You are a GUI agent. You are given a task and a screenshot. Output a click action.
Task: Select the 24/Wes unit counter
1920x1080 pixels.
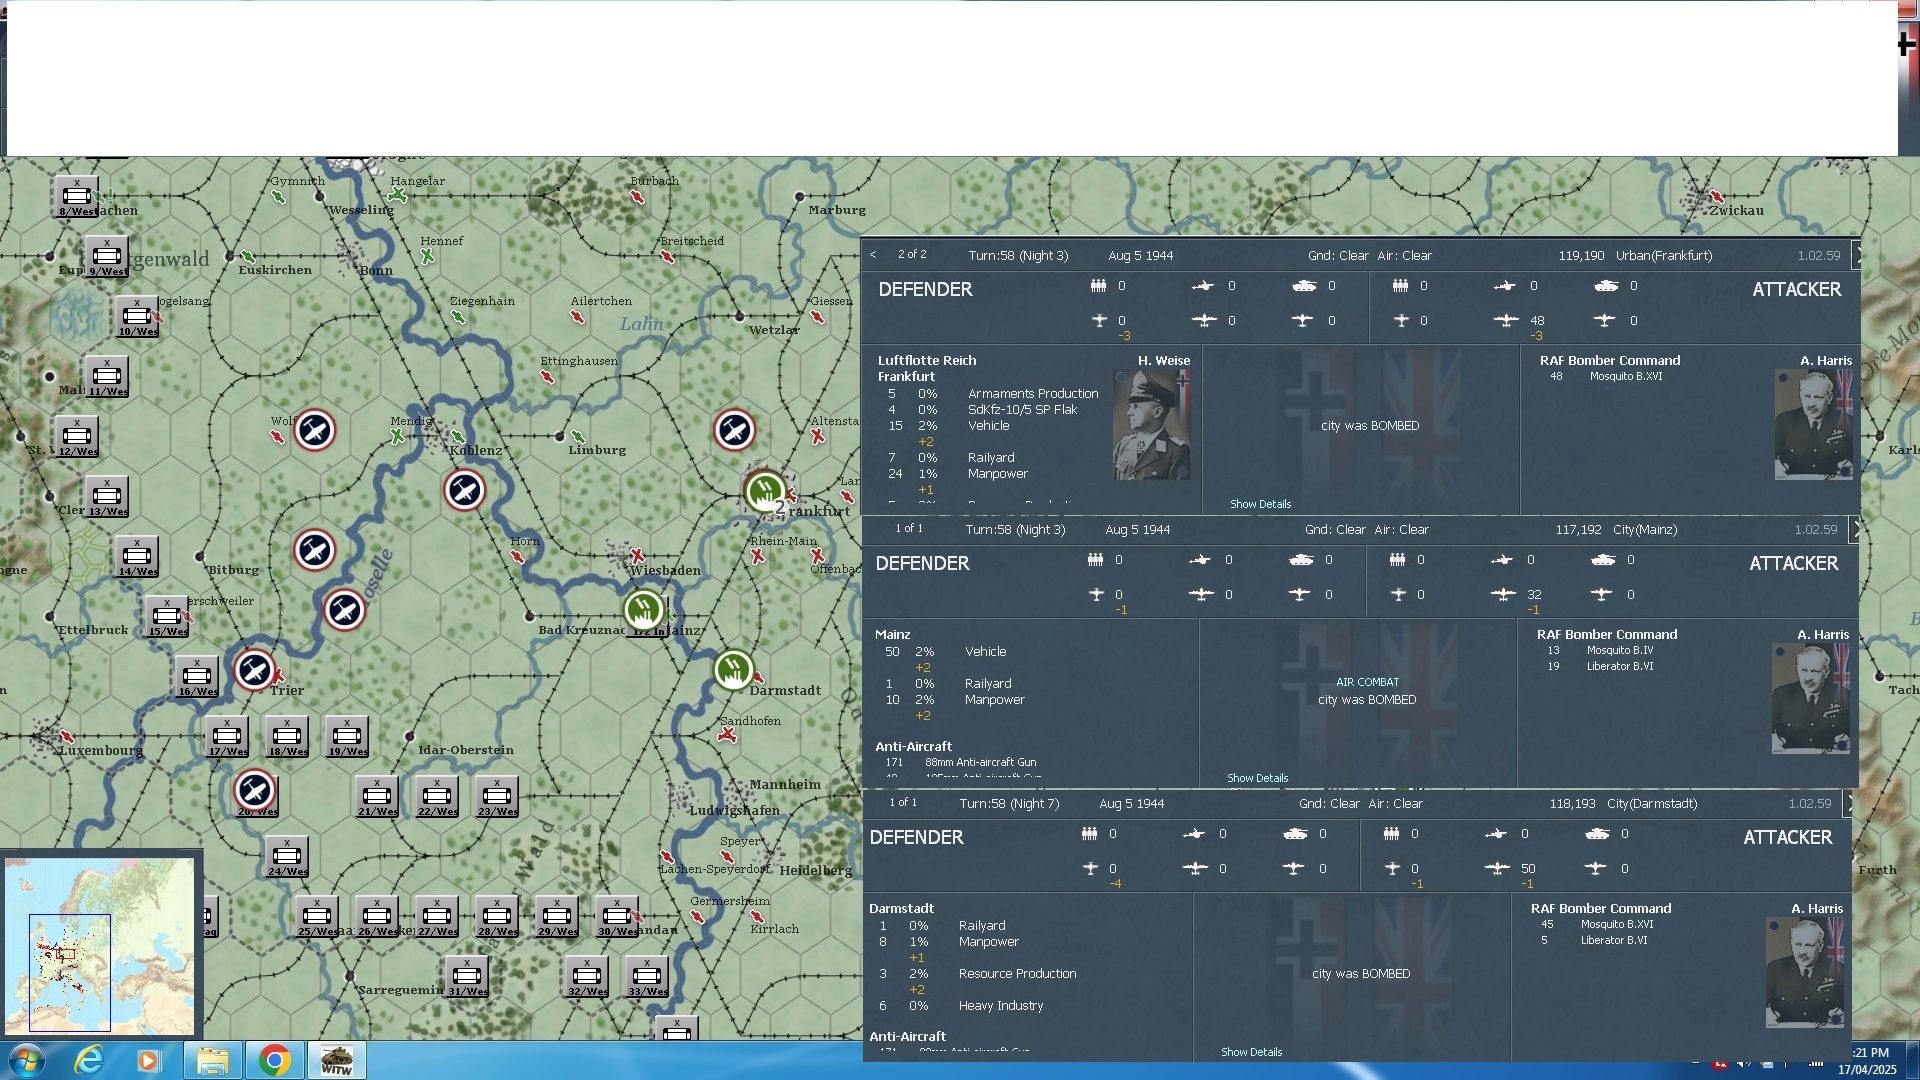pos(287,857)
